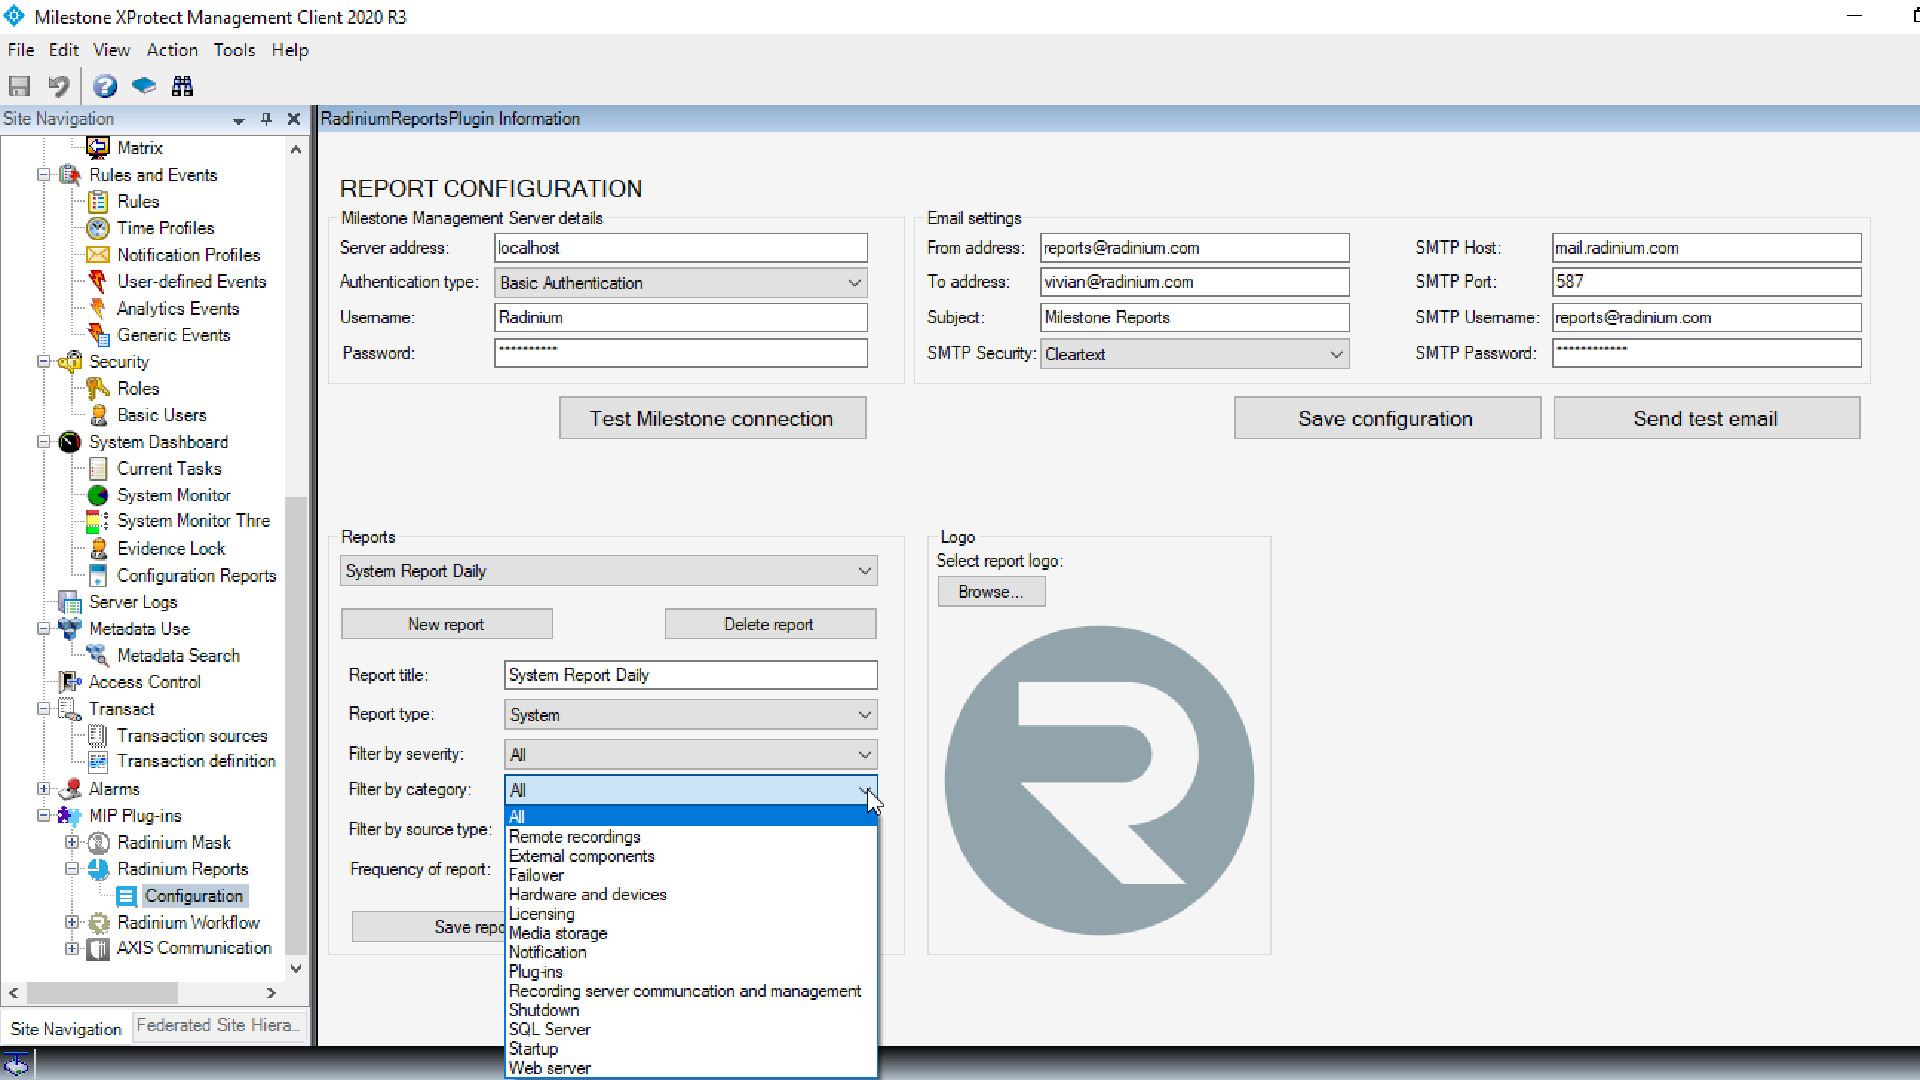Screen dimensions: 1920x1080
Task: Click the Time Profiles clock icon
Action: pos(98,228)
